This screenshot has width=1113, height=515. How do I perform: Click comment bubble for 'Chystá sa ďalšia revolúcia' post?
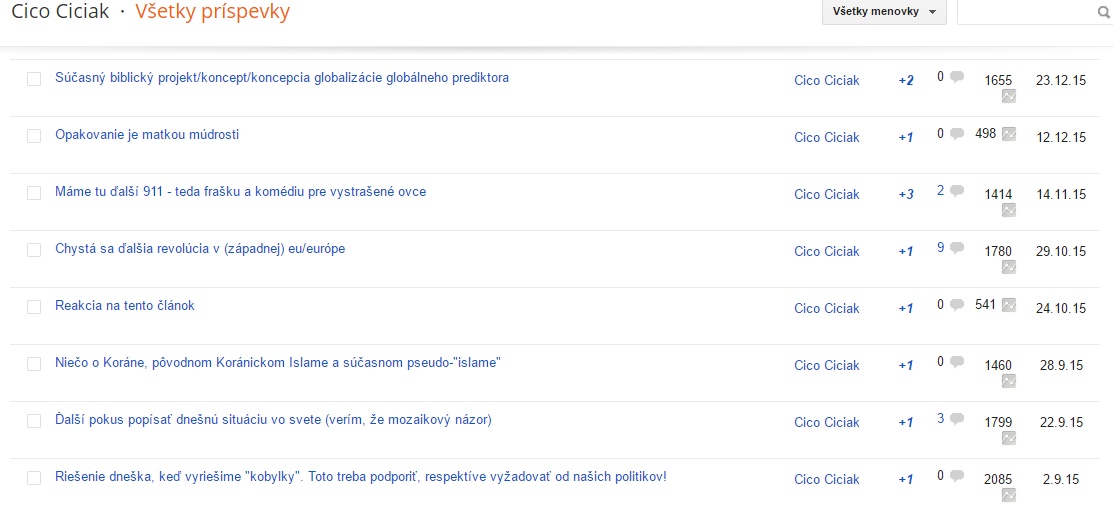click(x=957, y=248)
